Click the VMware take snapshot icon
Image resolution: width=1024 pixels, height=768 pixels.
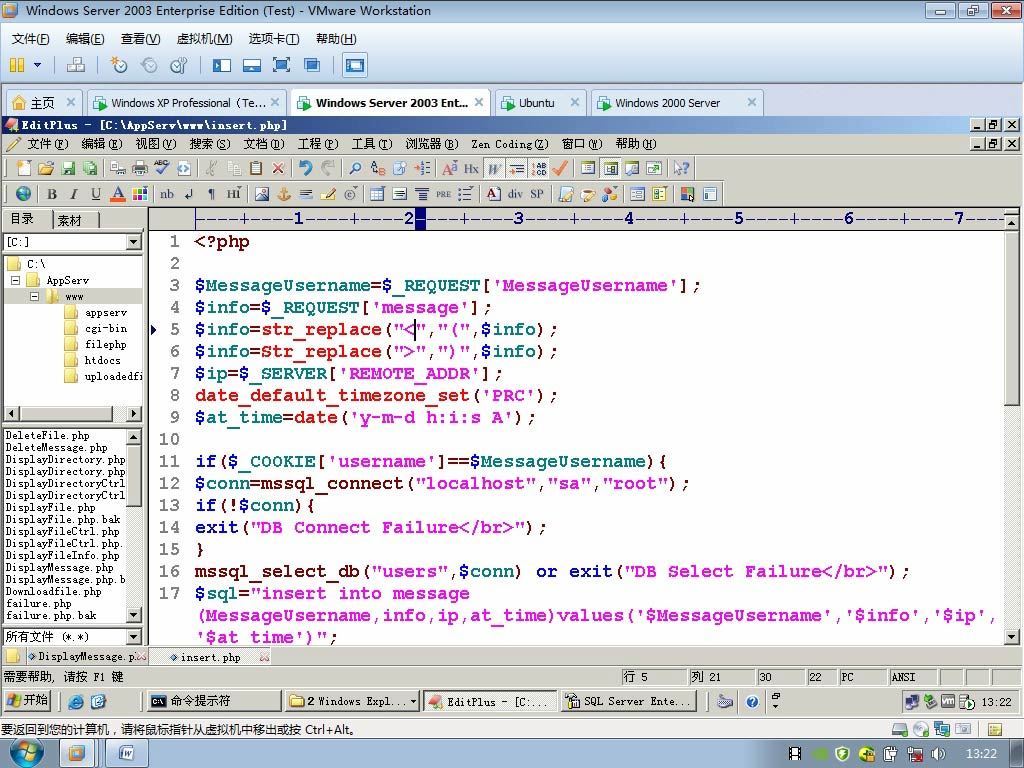point(118,65)
